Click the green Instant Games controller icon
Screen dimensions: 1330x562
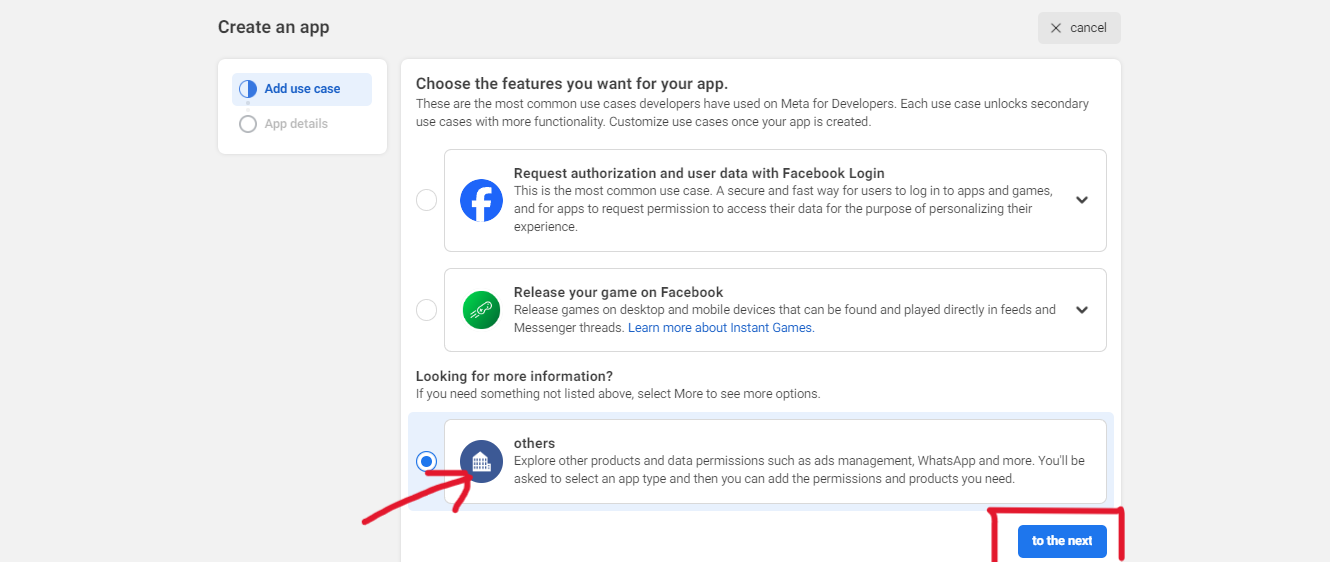pos(481,310)
